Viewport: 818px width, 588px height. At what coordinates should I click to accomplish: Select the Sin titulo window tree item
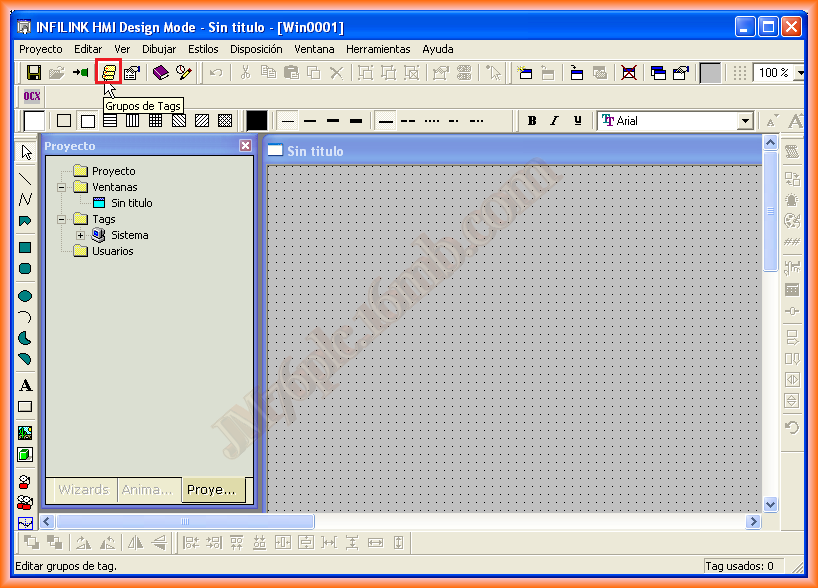pyautogui.click(x=131, y=203)
